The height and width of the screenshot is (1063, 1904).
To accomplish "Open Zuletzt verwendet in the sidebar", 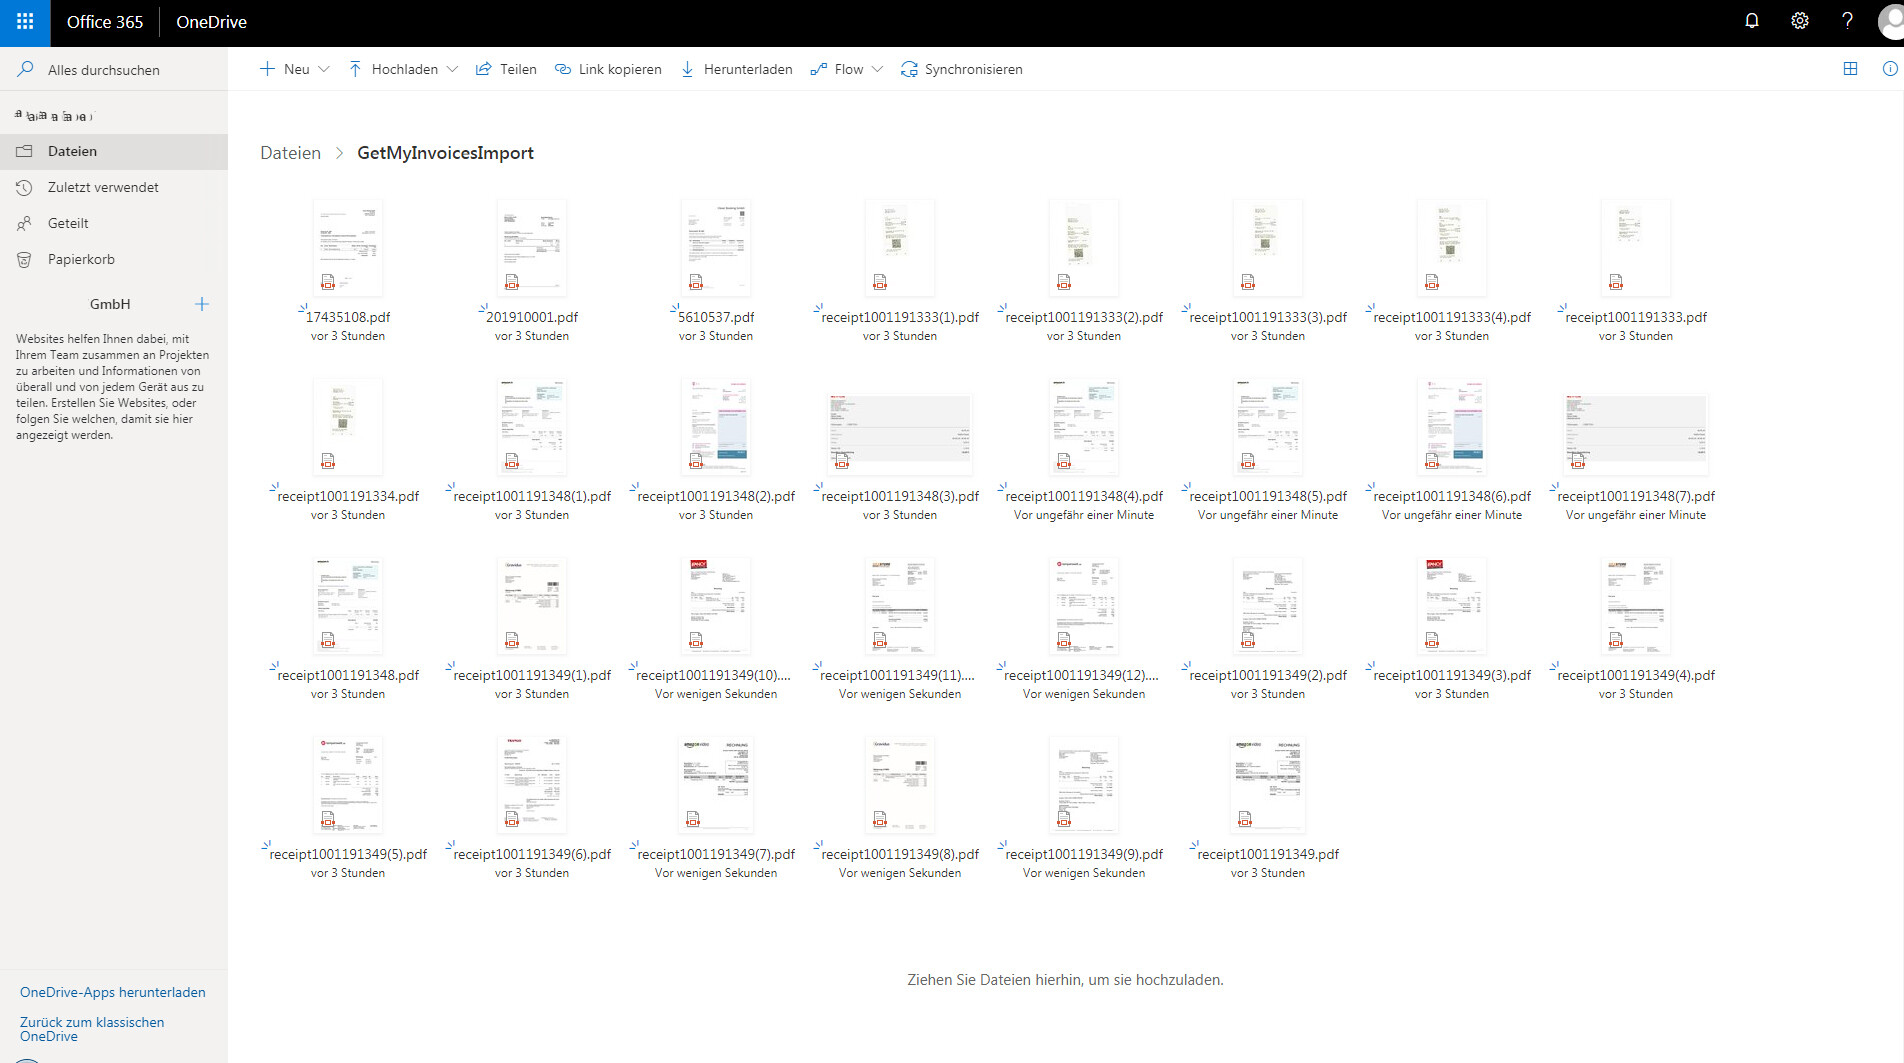I will [114, 187].
